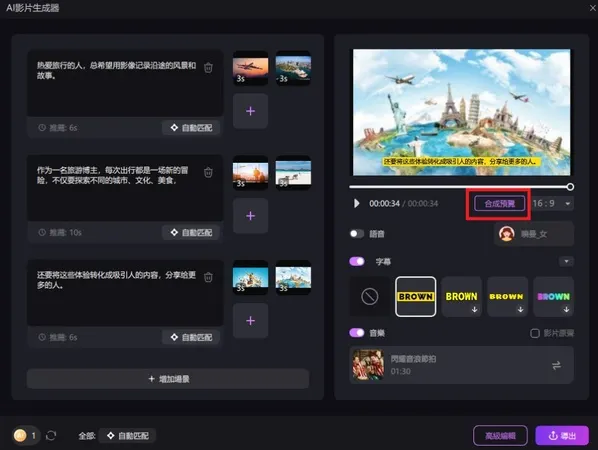Image resolution: width=598 pixels, height=450 pixels.
Task: Open the voice avatar selector
Action: [534, 234]
